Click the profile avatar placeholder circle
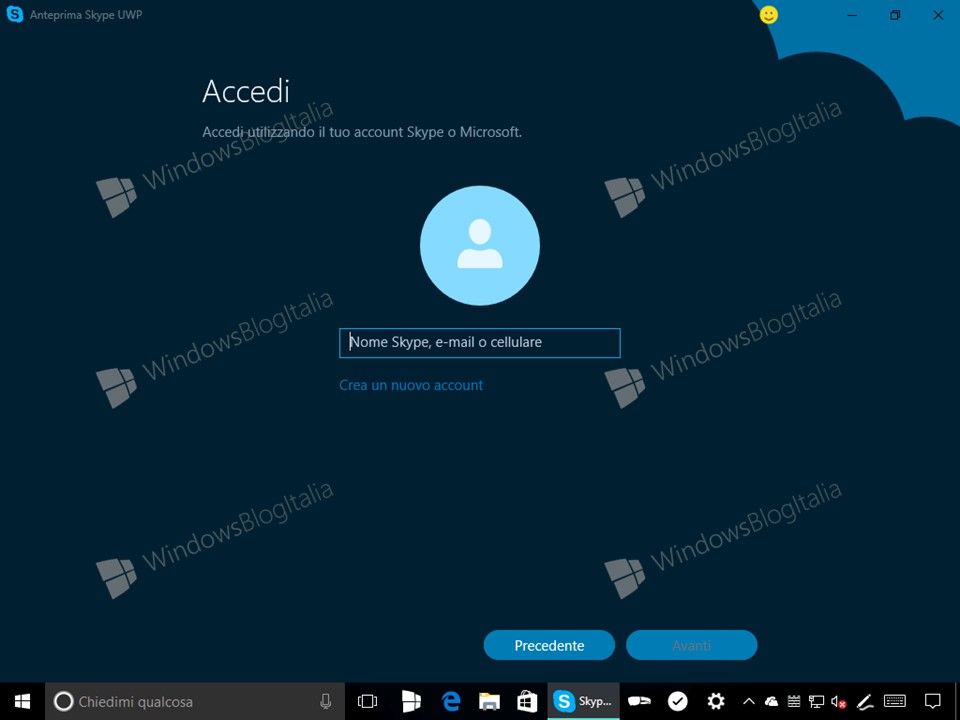The image size is (960, 720). pyautogui.click(x=479, y=246)
